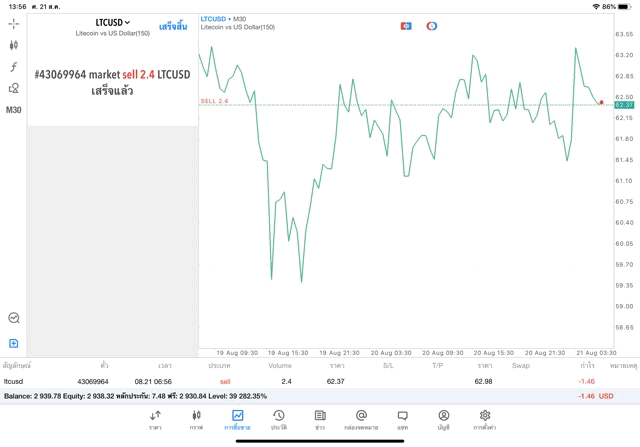Click the red-blue circle chart icon
Image resolution: width=640 pixels, height=447 pixels.
point(432,26)
